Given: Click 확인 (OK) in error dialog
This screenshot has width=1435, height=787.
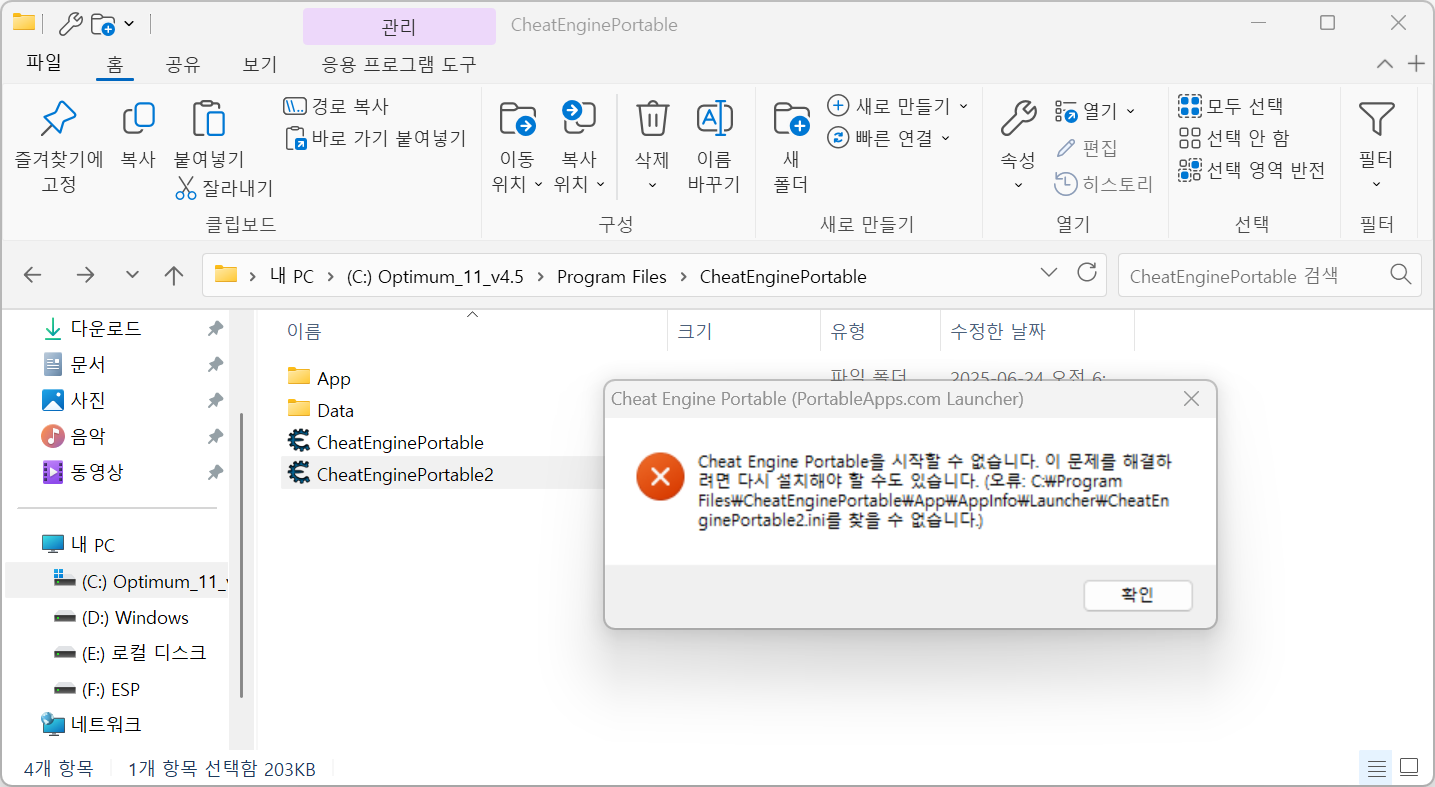Looking at the screenshot, I should (1138, 595).
